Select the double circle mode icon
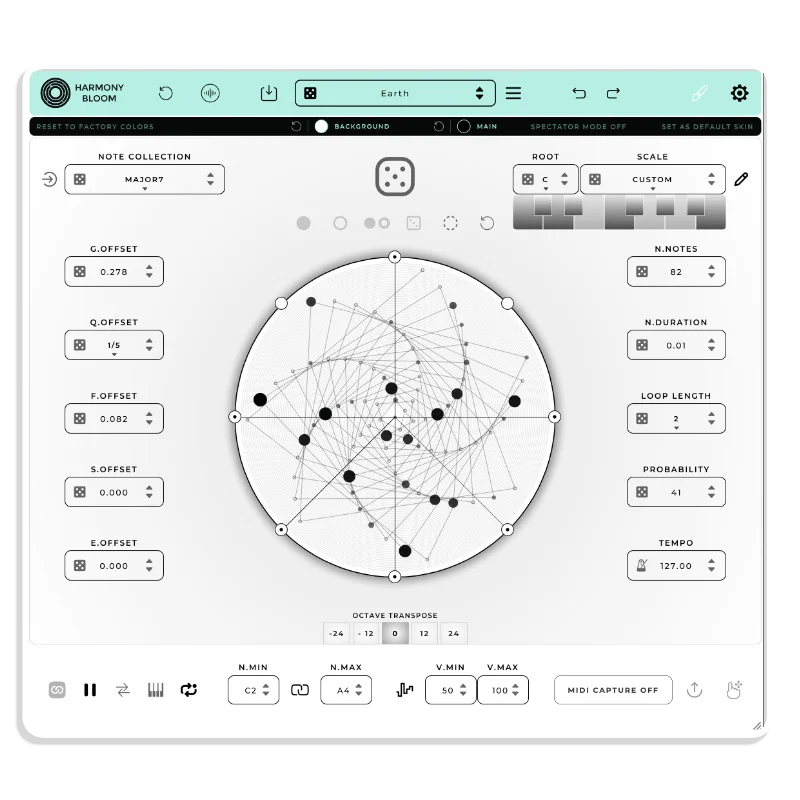The width and height of the screenshot is (800, 800). pyautogui.click(x=377, y=223)
